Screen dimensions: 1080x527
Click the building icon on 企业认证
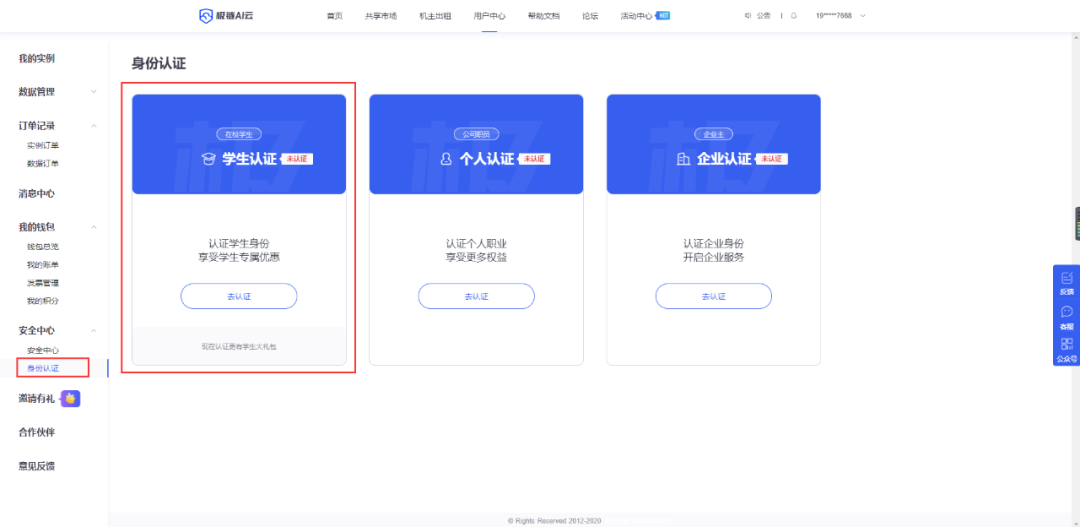click(x=683, y=159)
